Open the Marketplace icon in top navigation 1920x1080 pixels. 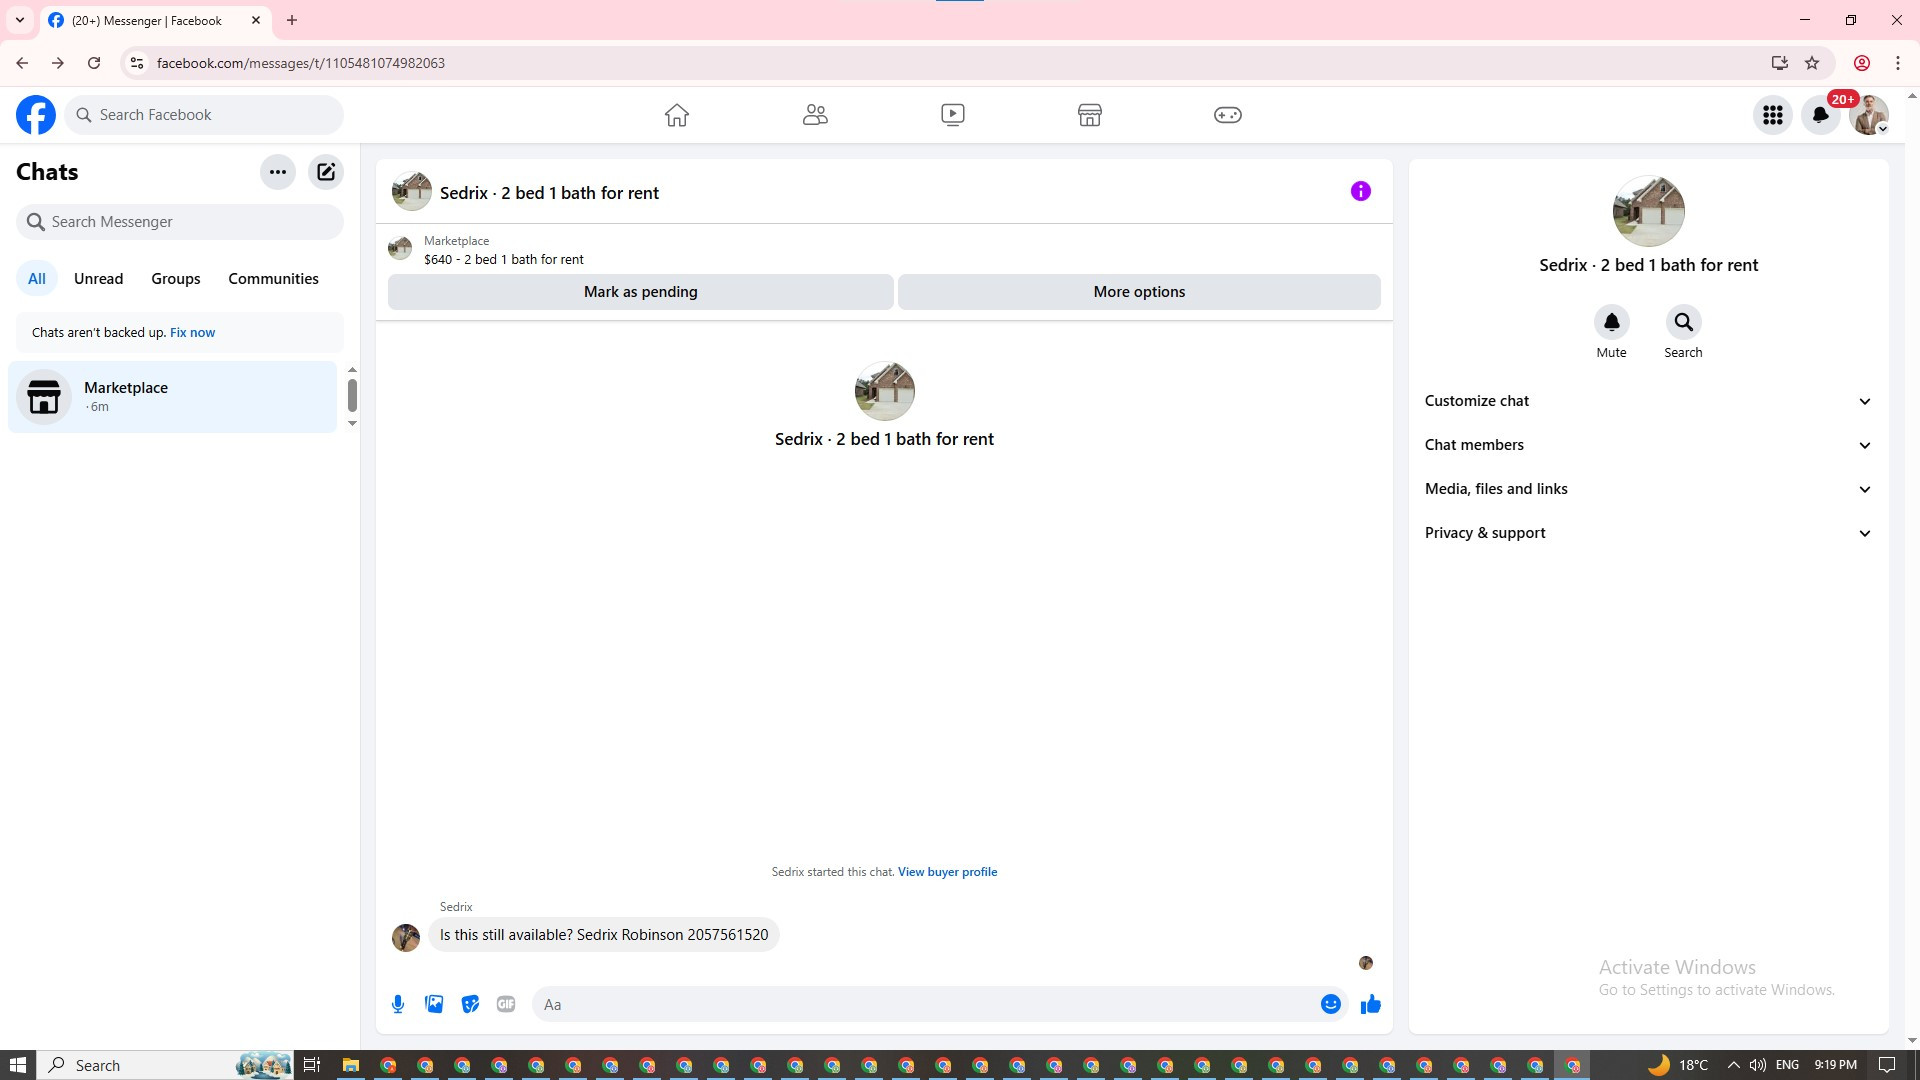point(1090,115)
